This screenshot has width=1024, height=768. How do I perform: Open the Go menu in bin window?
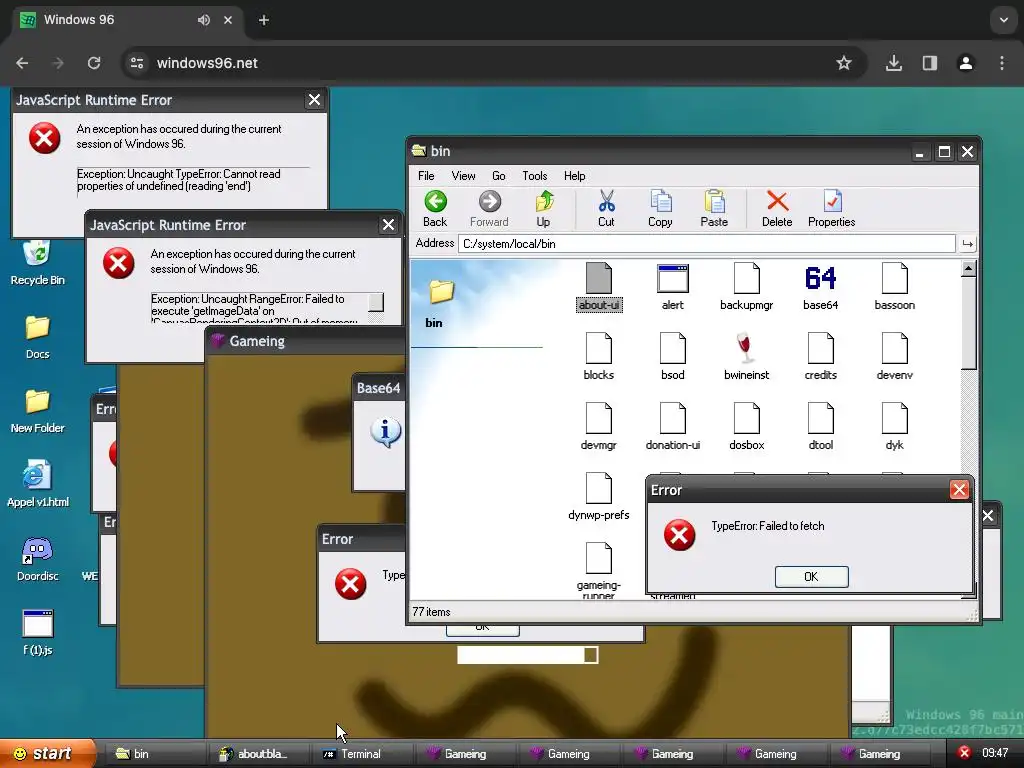tap(498, 176)
